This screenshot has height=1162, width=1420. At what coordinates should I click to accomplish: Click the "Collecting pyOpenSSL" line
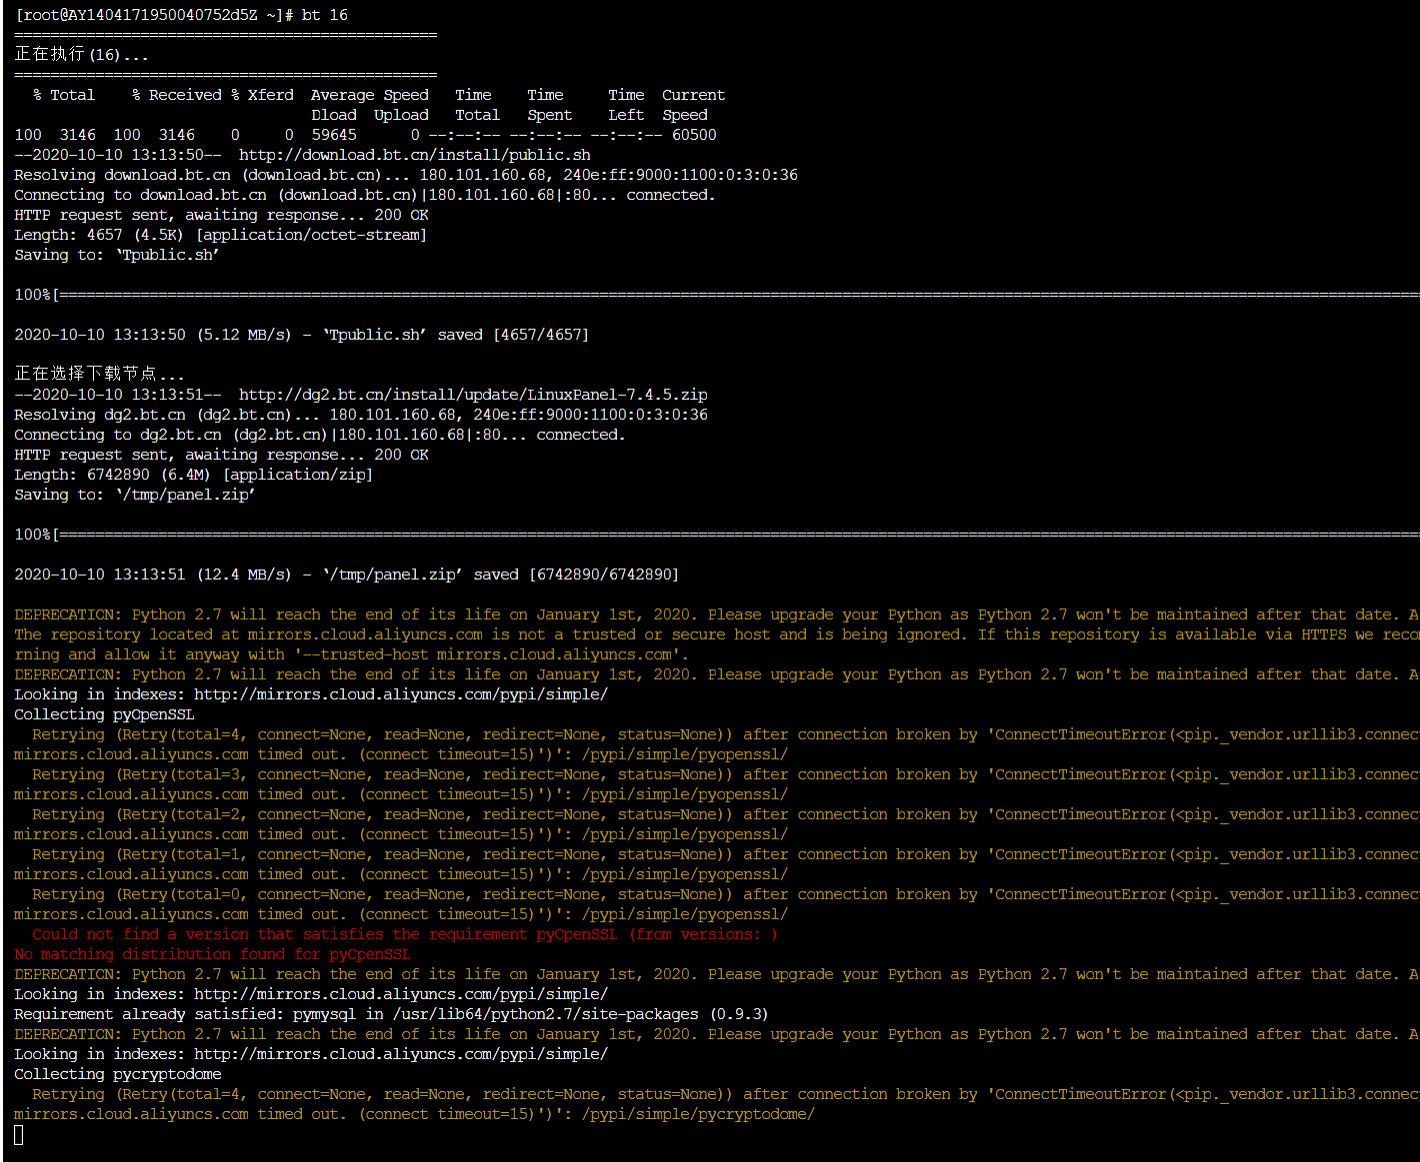click(104, 714)
